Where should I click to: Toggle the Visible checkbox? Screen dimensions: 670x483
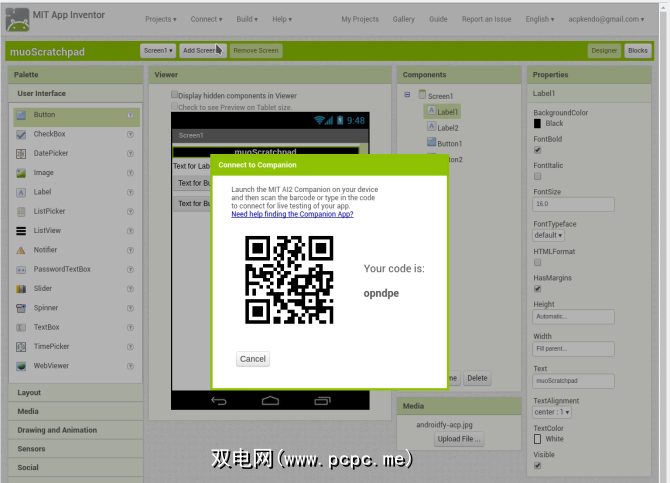pyautogui.click(x=538, y=465)
